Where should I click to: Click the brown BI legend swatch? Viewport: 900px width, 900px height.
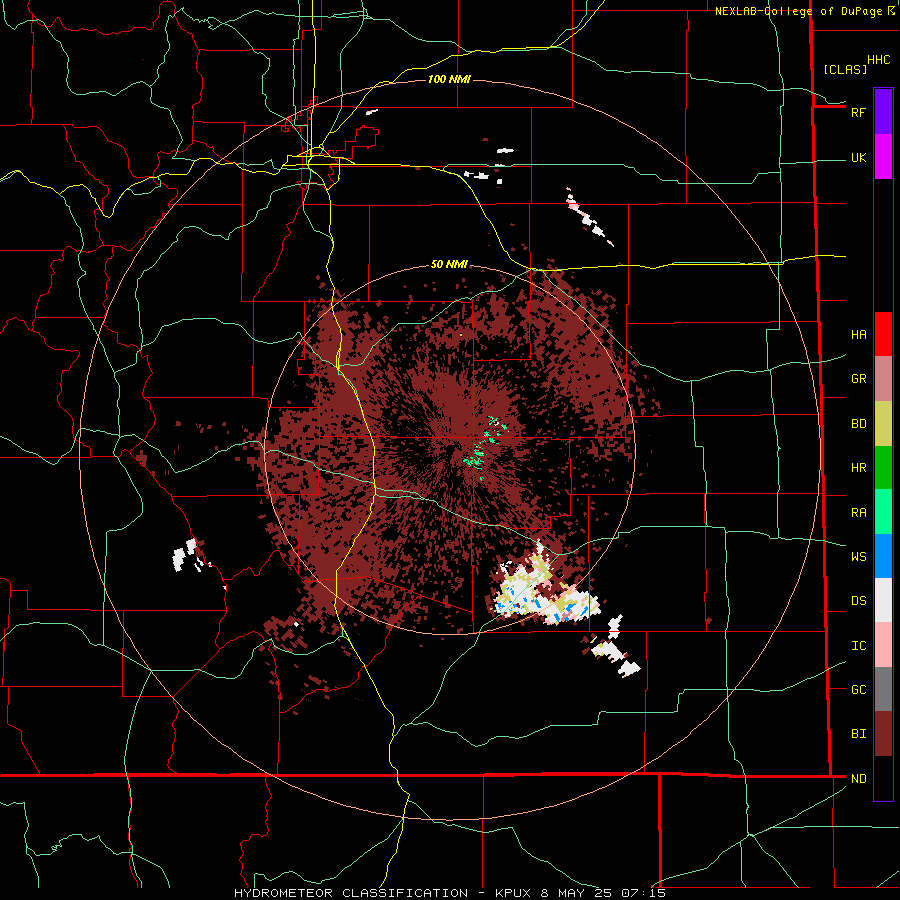tap(883, 734)
